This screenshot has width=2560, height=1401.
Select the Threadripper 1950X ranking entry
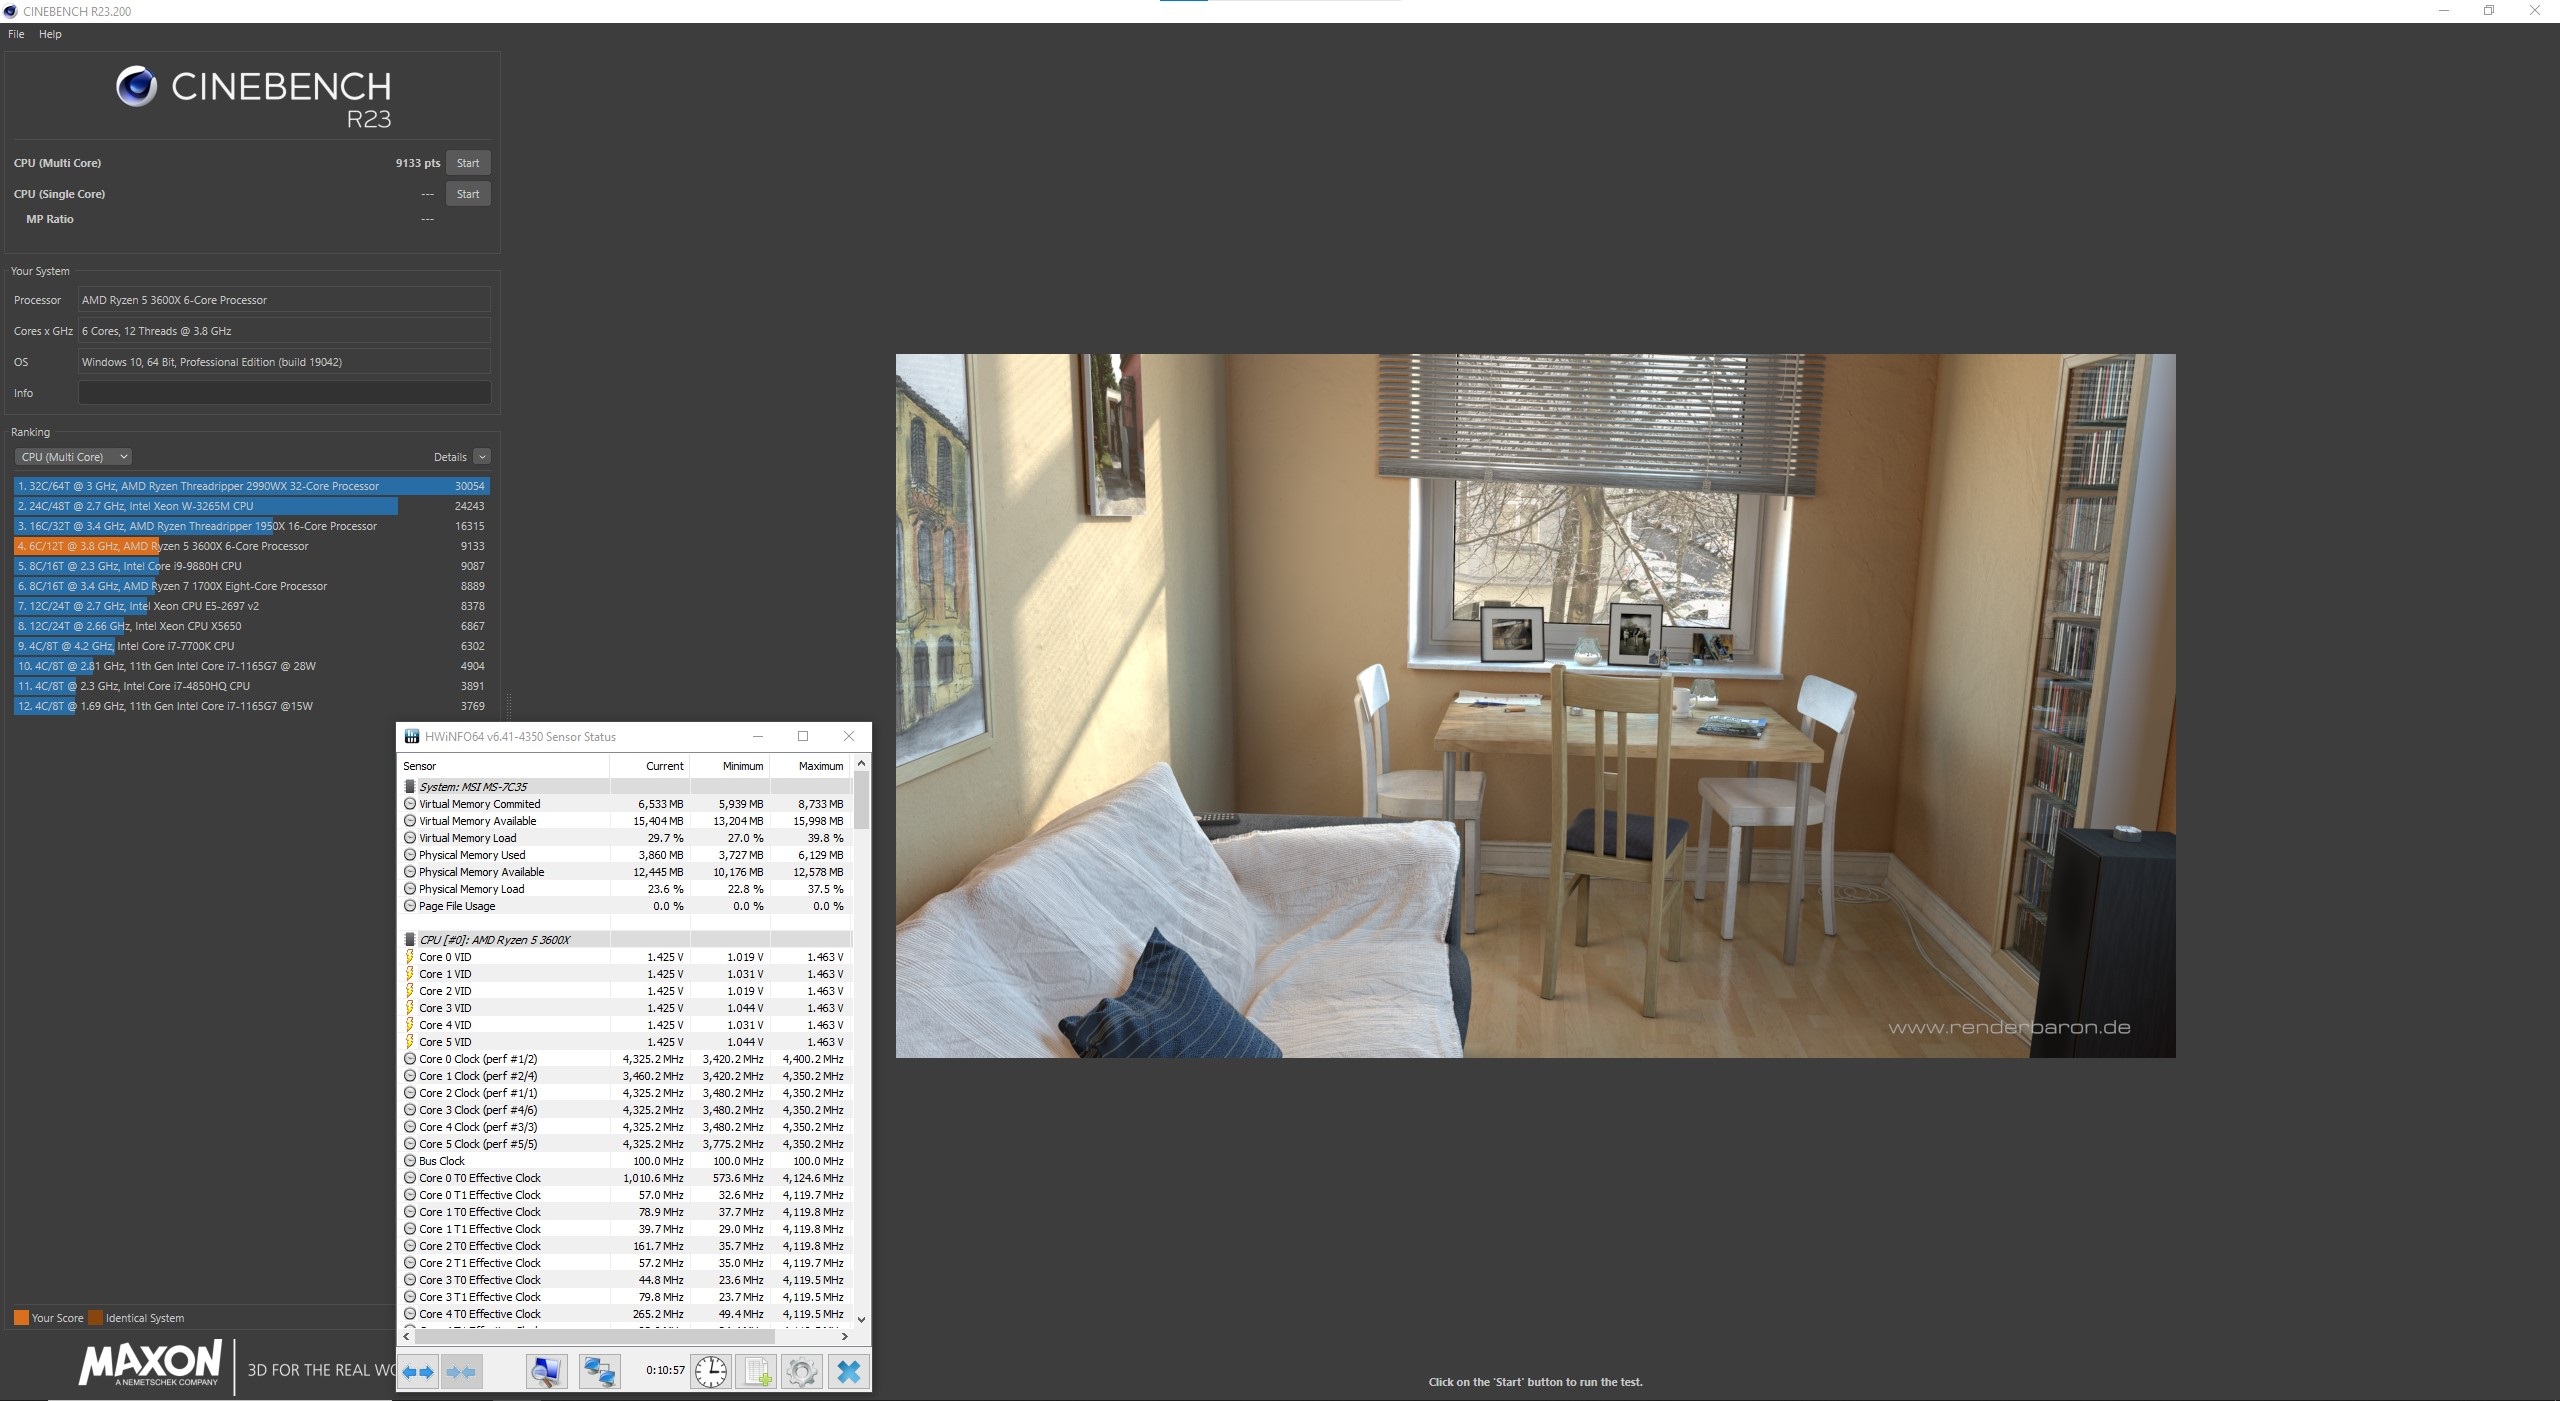coord(251,526)
